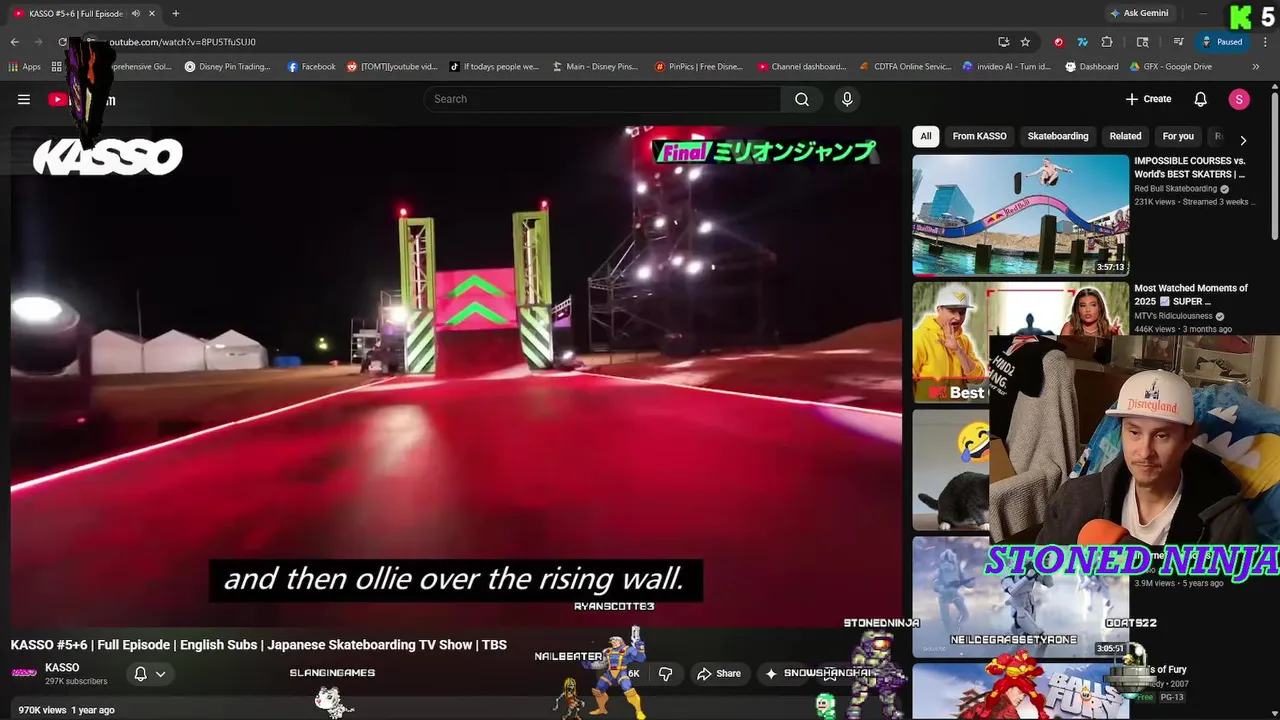Select the All filter chip
This screenshot has height=720, width=1280.
(926, 136)
